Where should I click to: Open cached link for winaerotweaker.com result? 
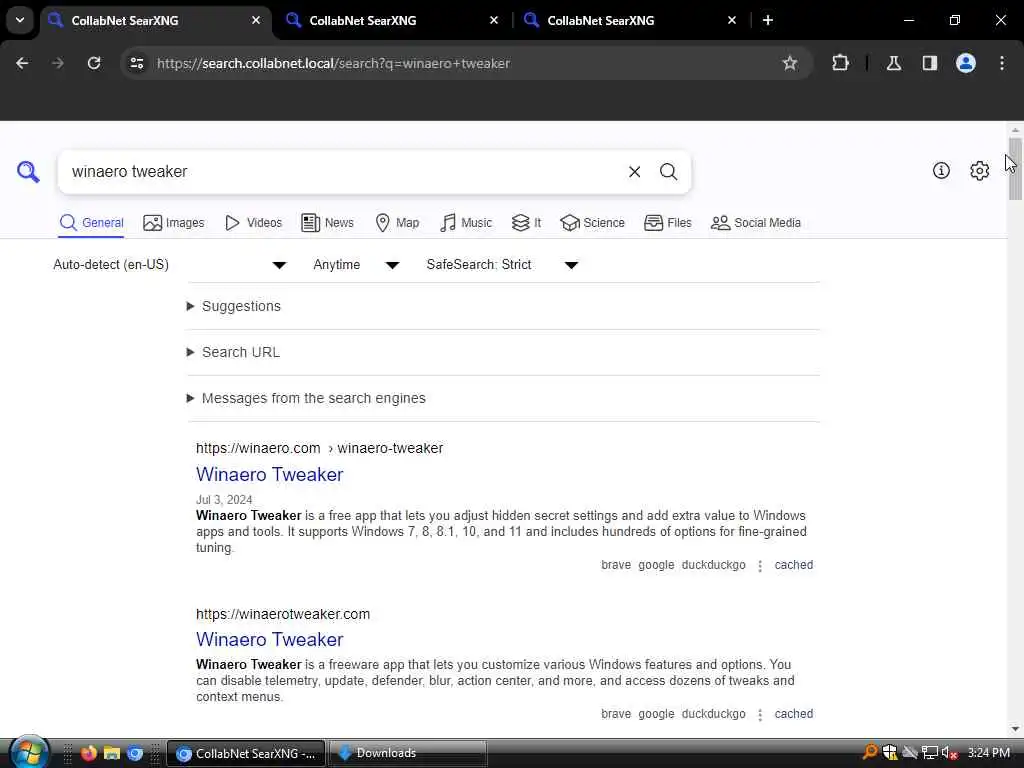point(793,714)
